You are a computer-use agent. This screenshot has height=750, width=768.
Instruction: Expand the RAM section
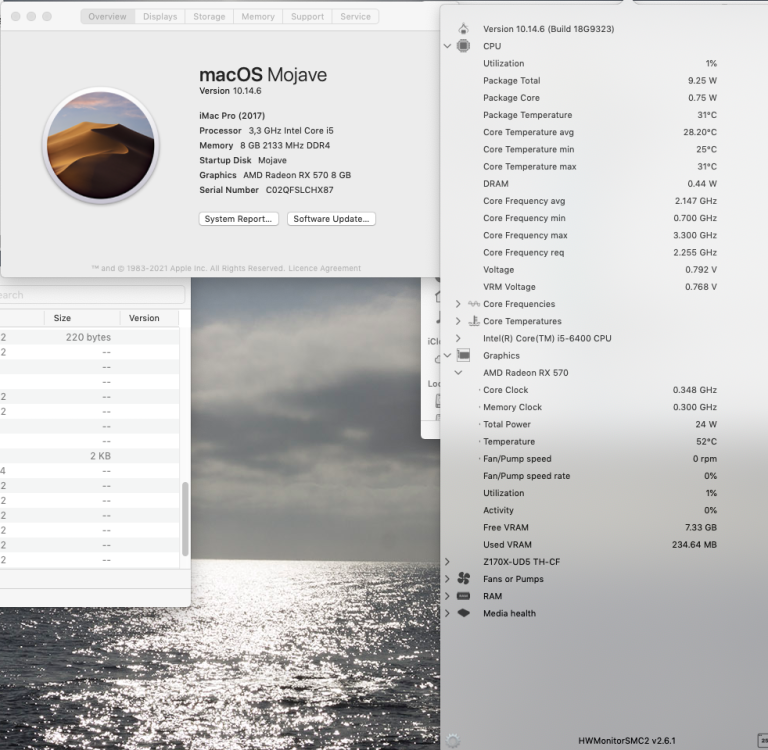447,596
